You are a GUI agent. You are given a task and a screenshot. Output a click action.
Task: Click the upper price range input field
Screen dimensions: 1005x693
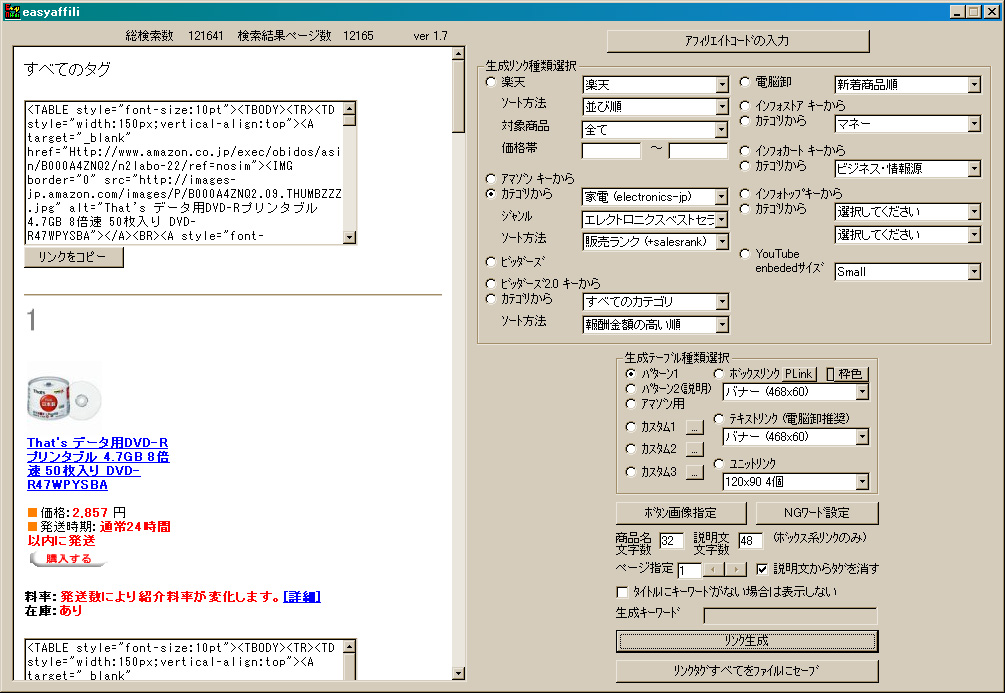[698, 151]
